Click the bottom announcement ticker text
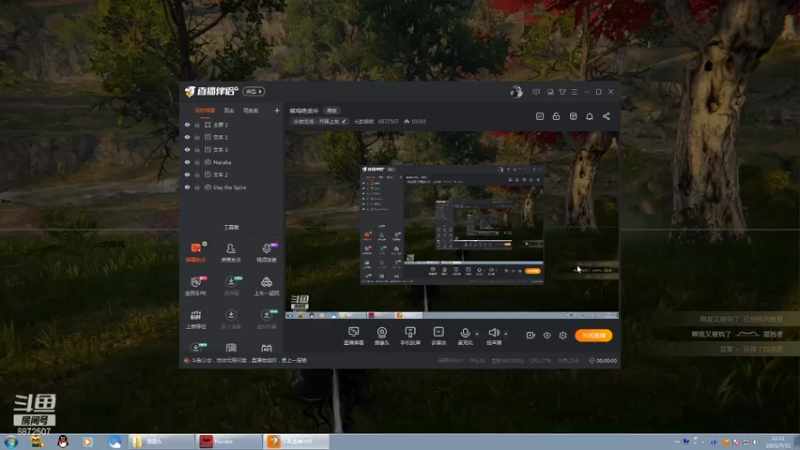The height and width of the screenshot is (450, 800). 249,360
